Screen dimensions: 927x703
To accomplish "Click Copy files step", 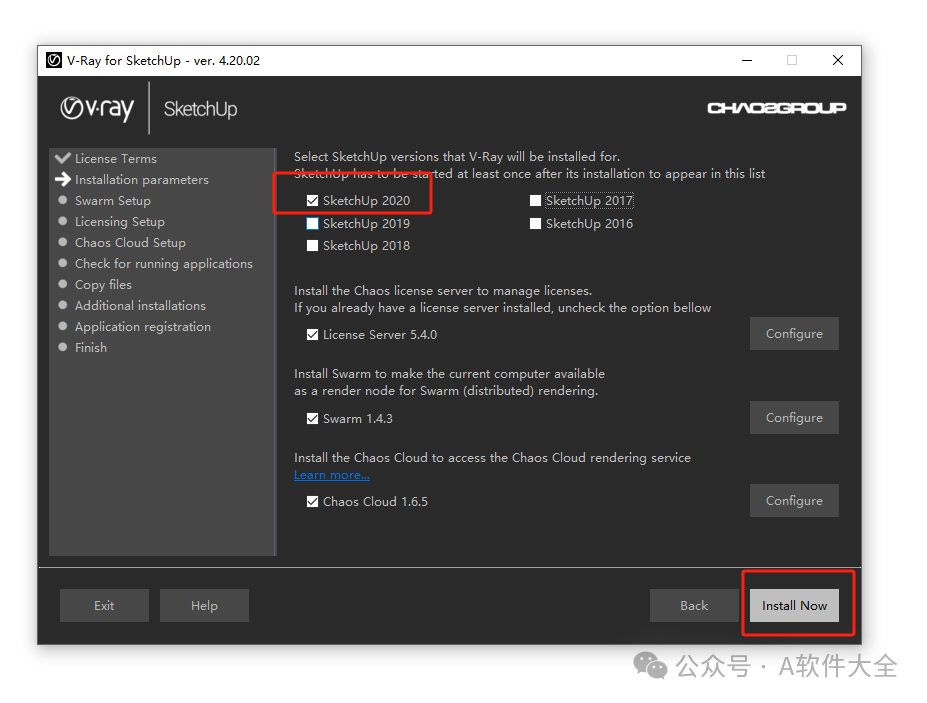I will [x=103, y=285].
